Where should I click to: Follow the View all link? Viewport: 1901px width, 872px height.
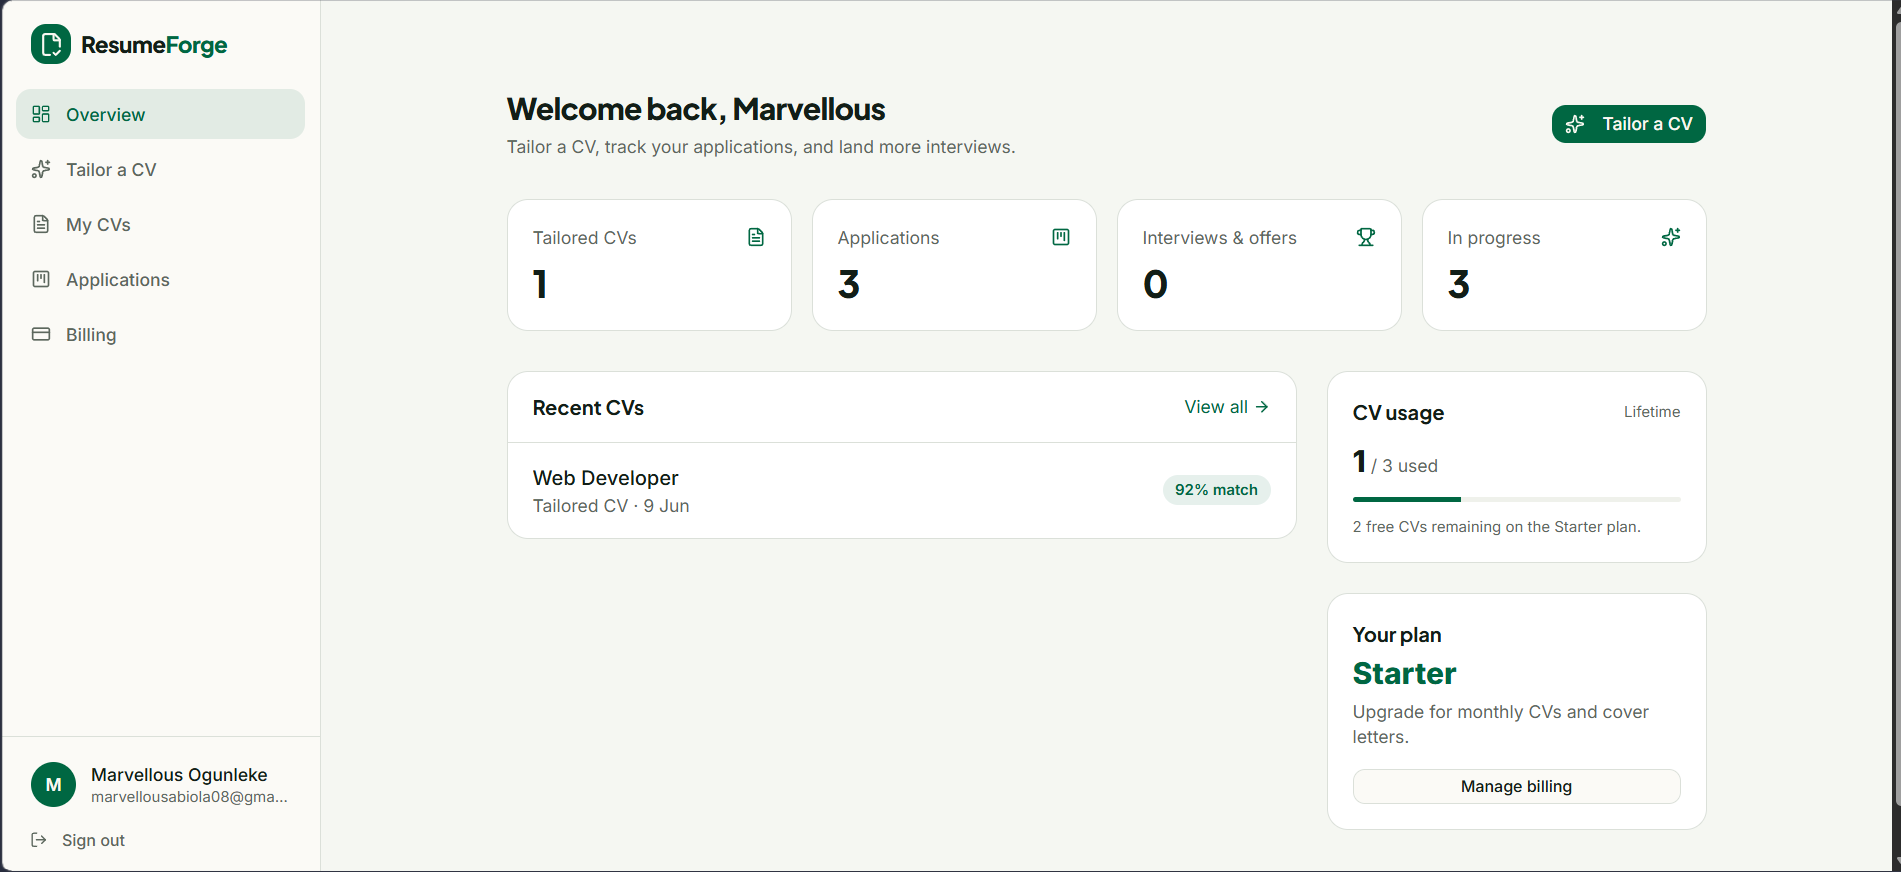(1226, 407)
